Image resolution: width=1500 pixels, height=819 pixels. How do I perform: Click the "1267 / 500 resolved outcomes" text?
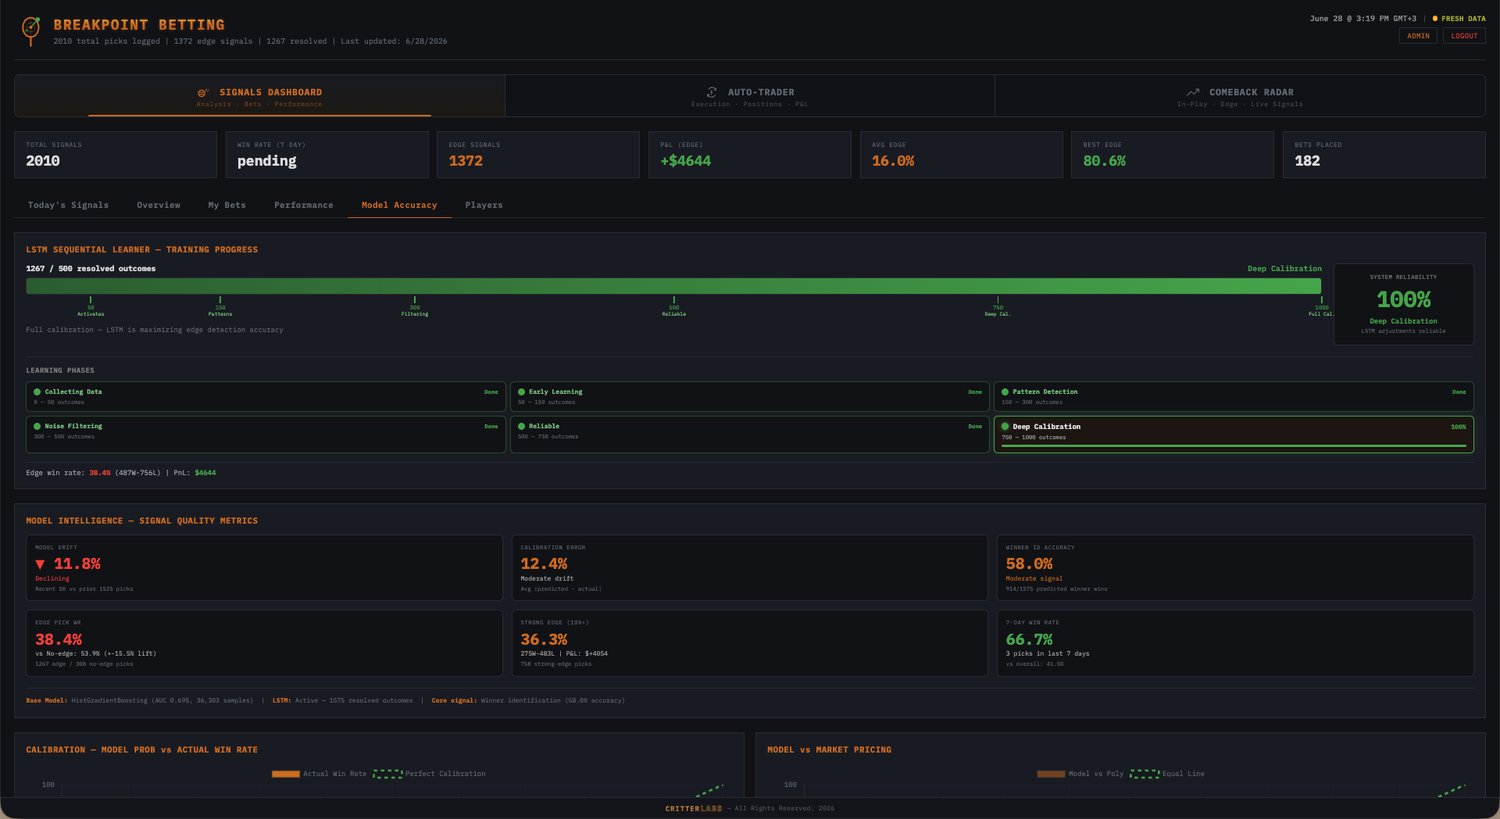tap(91, 269)
